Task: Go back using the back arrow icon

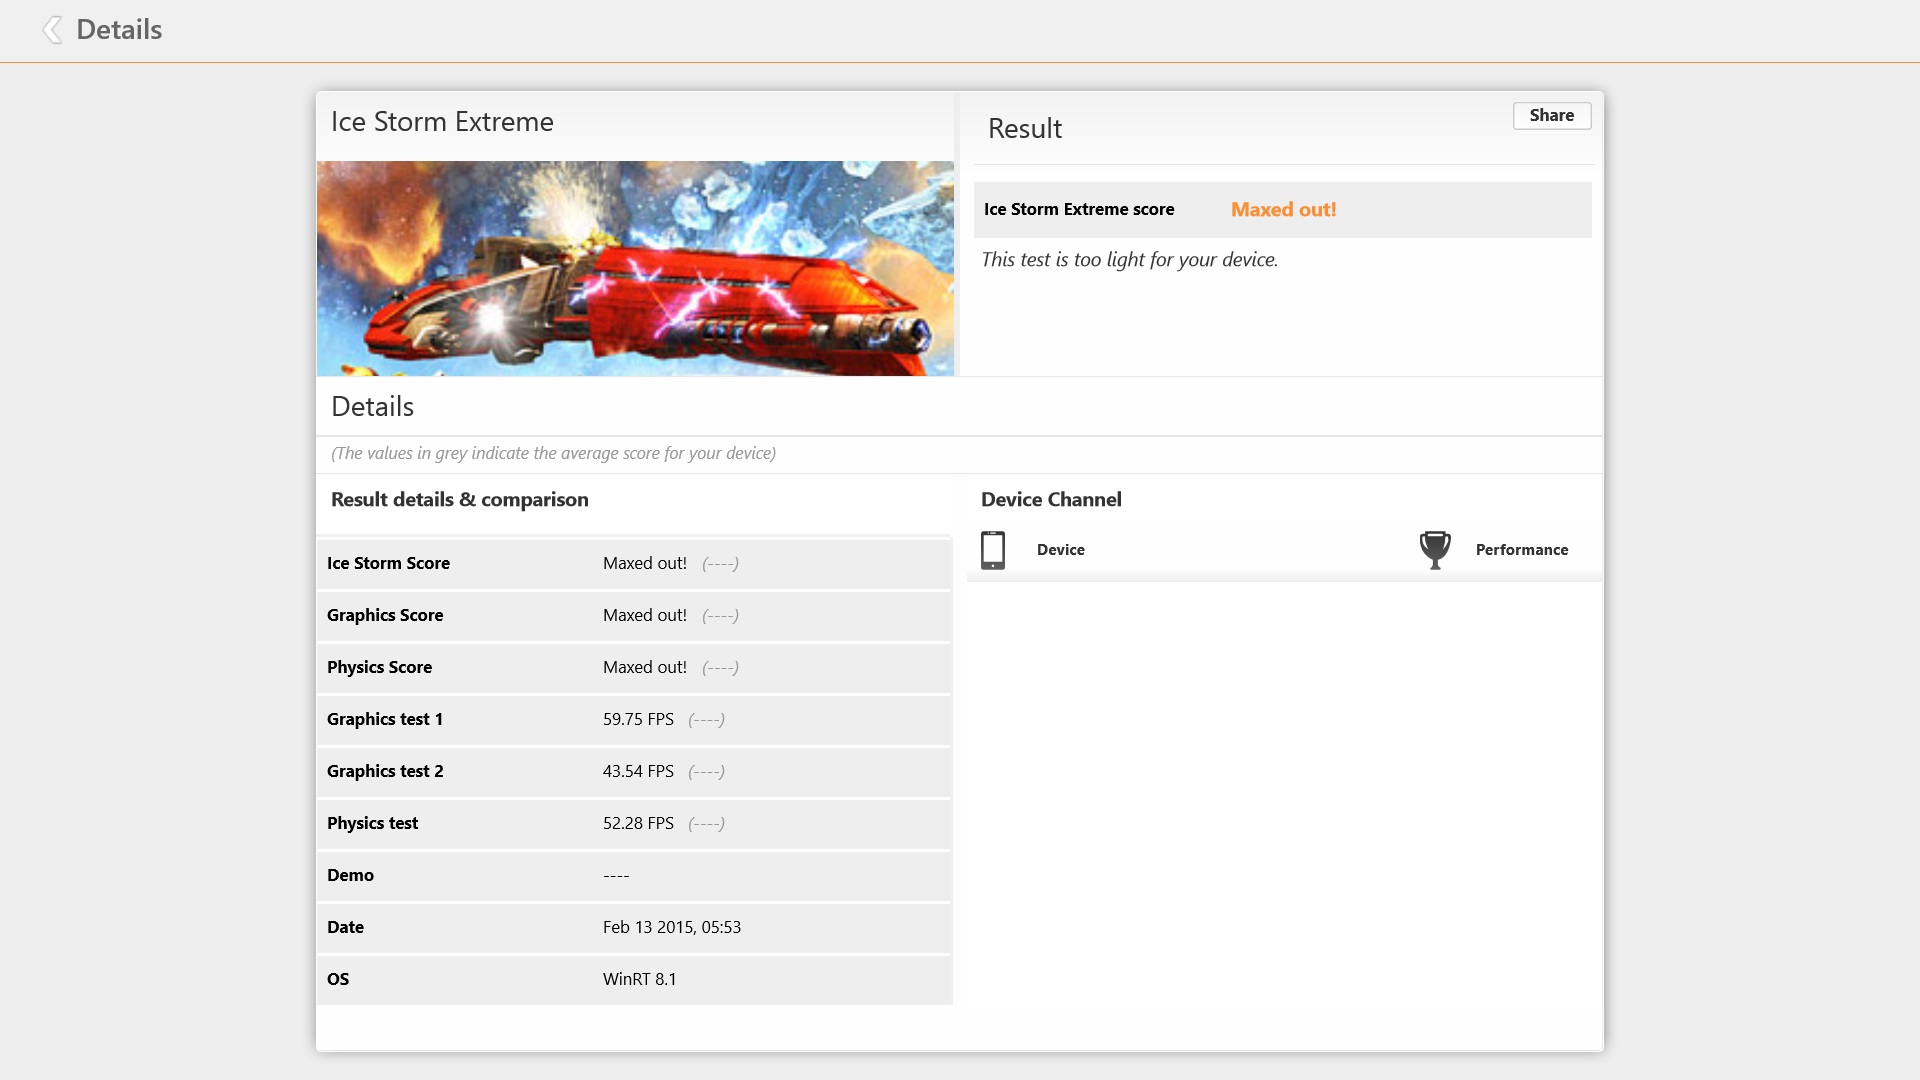Action: click(52, 30)
